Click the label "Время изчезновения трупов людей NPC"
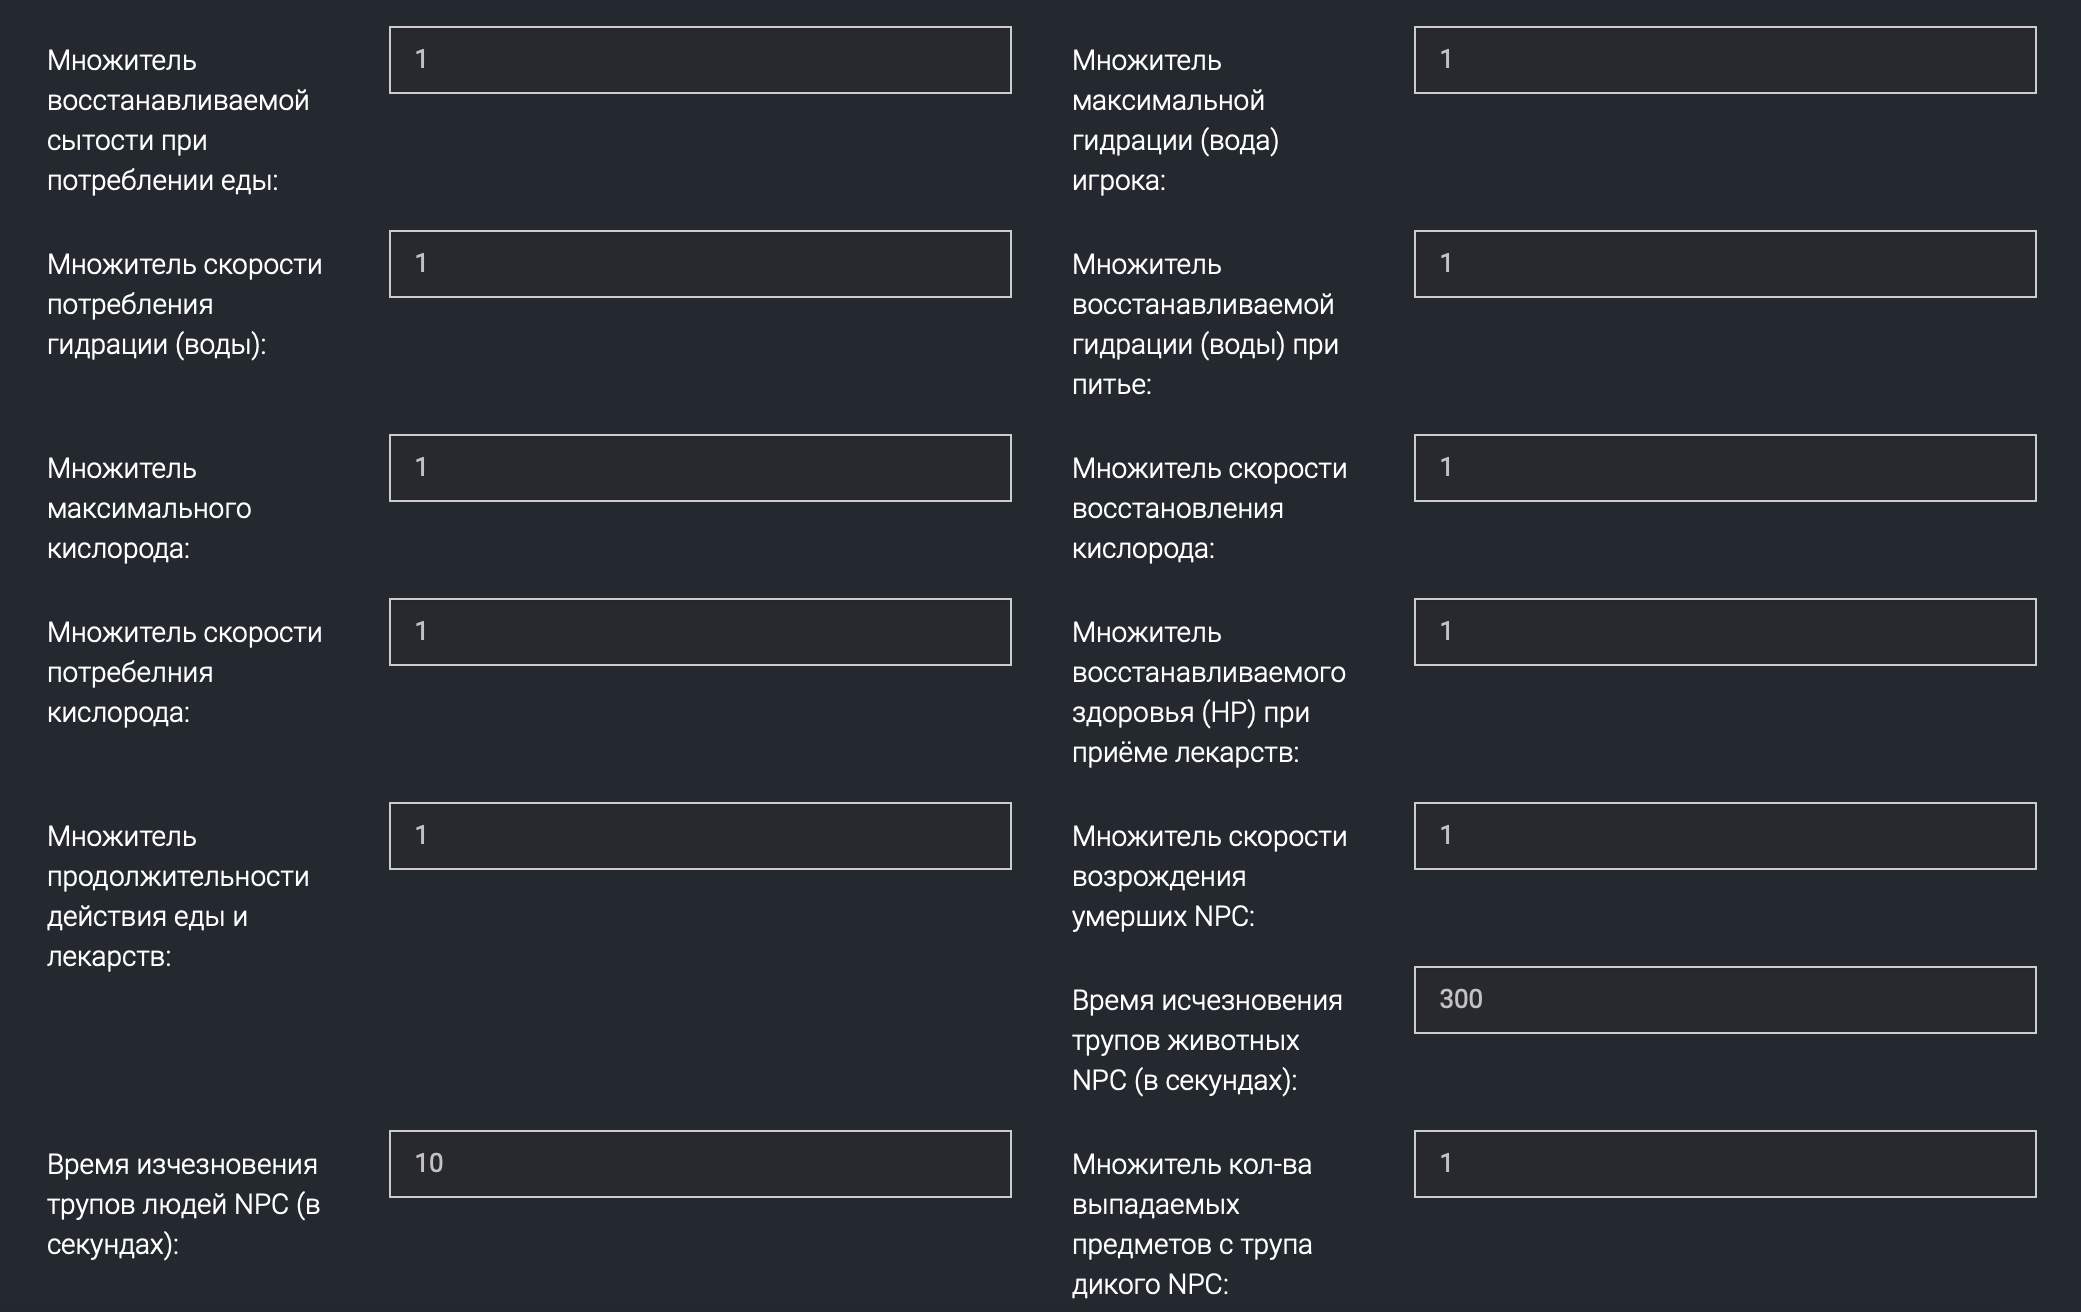 pos(182,1204)
